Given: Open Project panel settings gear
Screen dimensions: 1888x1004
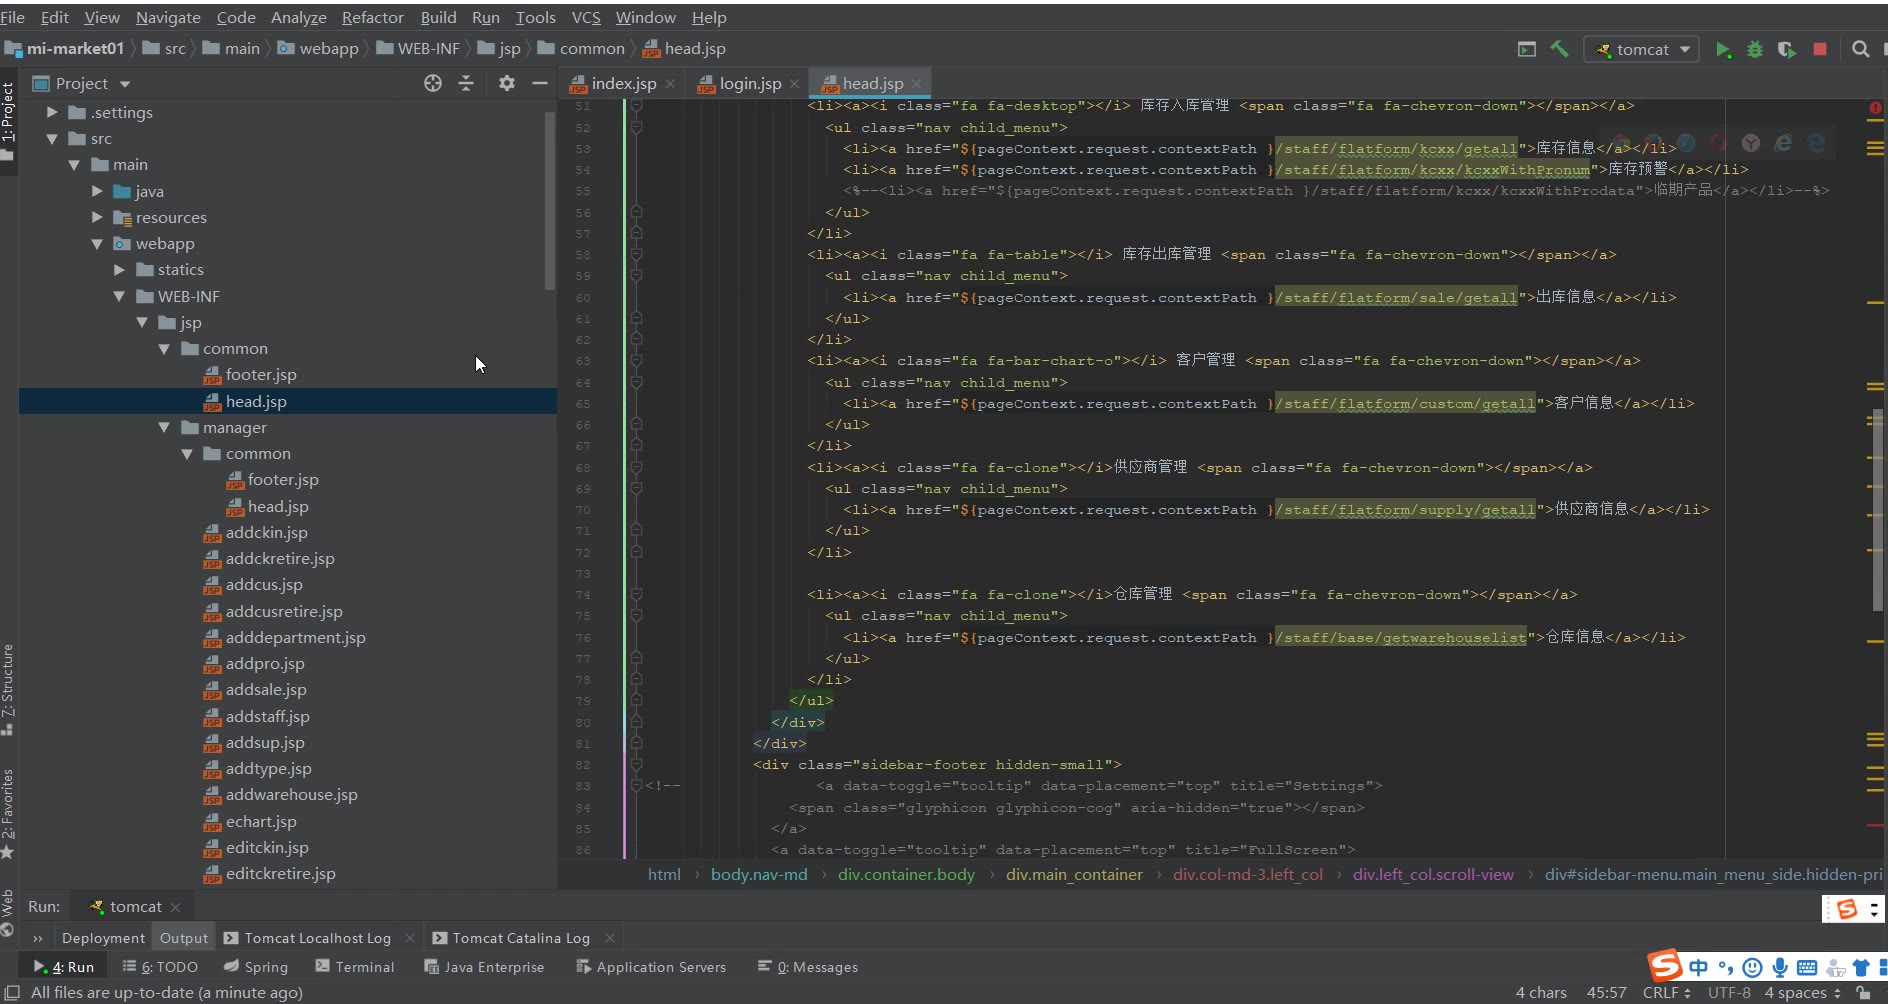Looking at the screenshot, I should (507, 84).
